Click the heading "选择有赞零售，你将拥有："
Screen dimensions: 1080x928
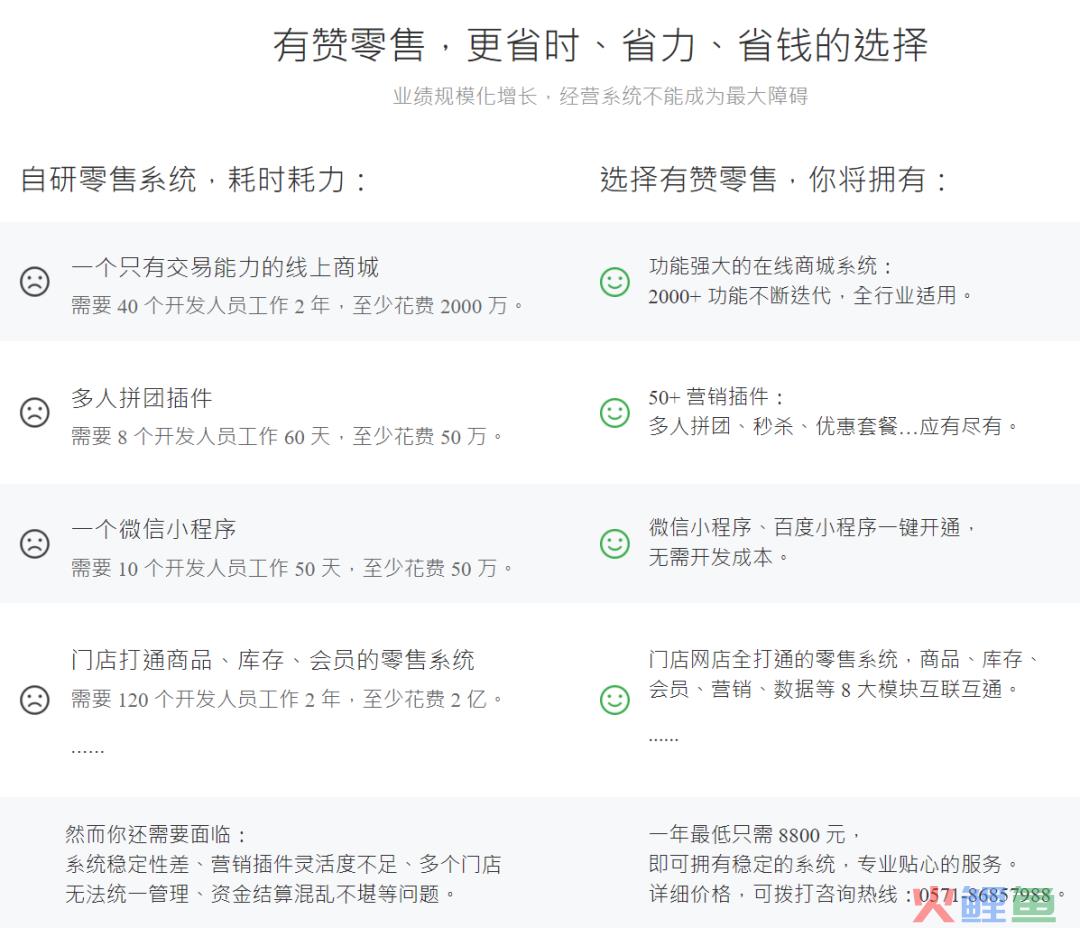(x=774, y=179)
